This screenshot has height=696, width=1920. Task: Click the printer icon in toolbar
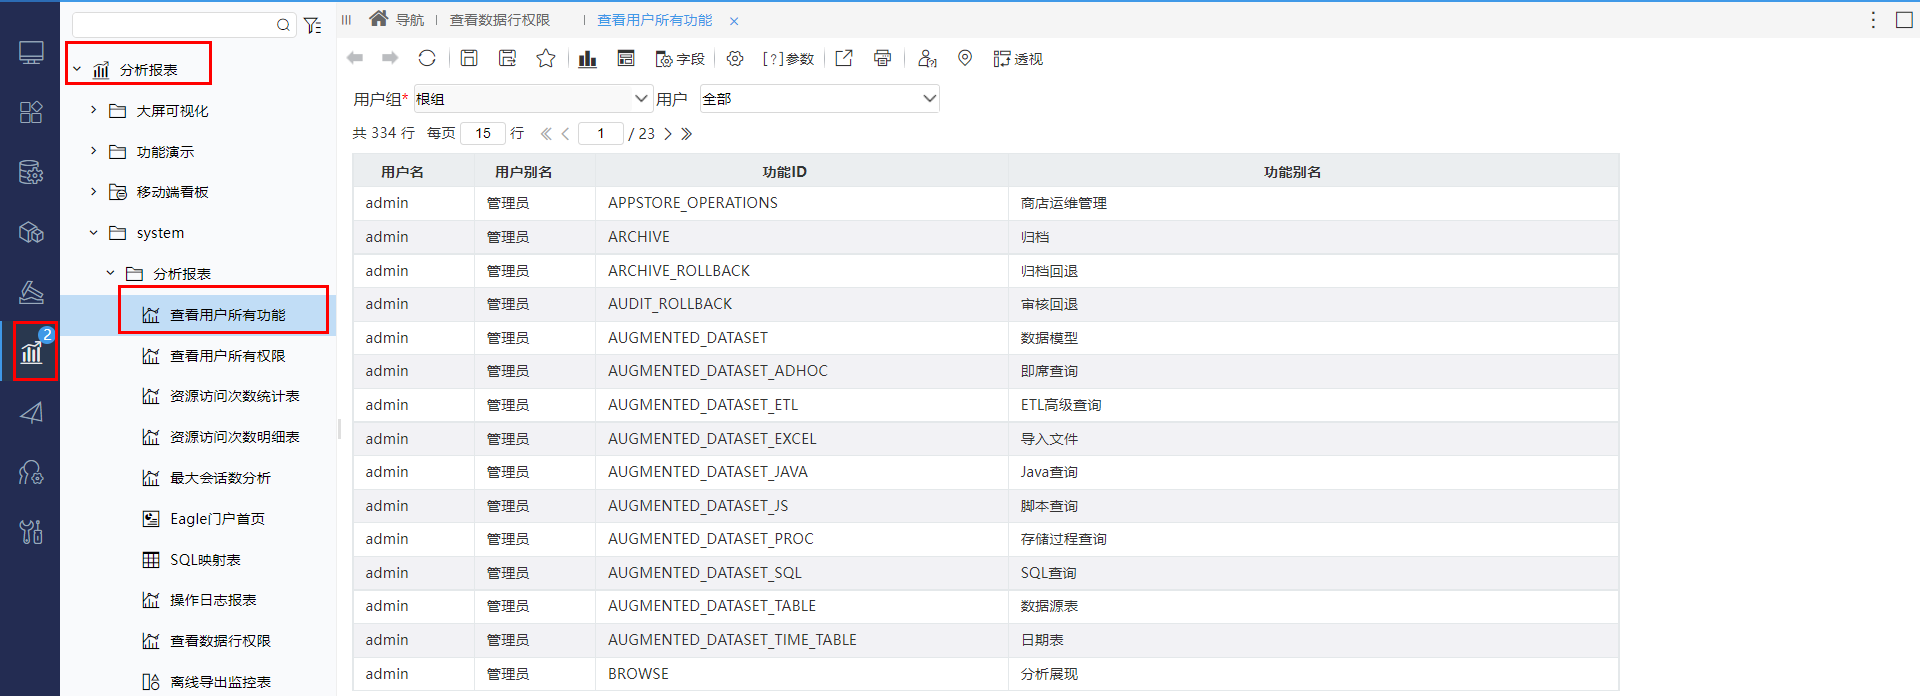(x=882, y=58)
